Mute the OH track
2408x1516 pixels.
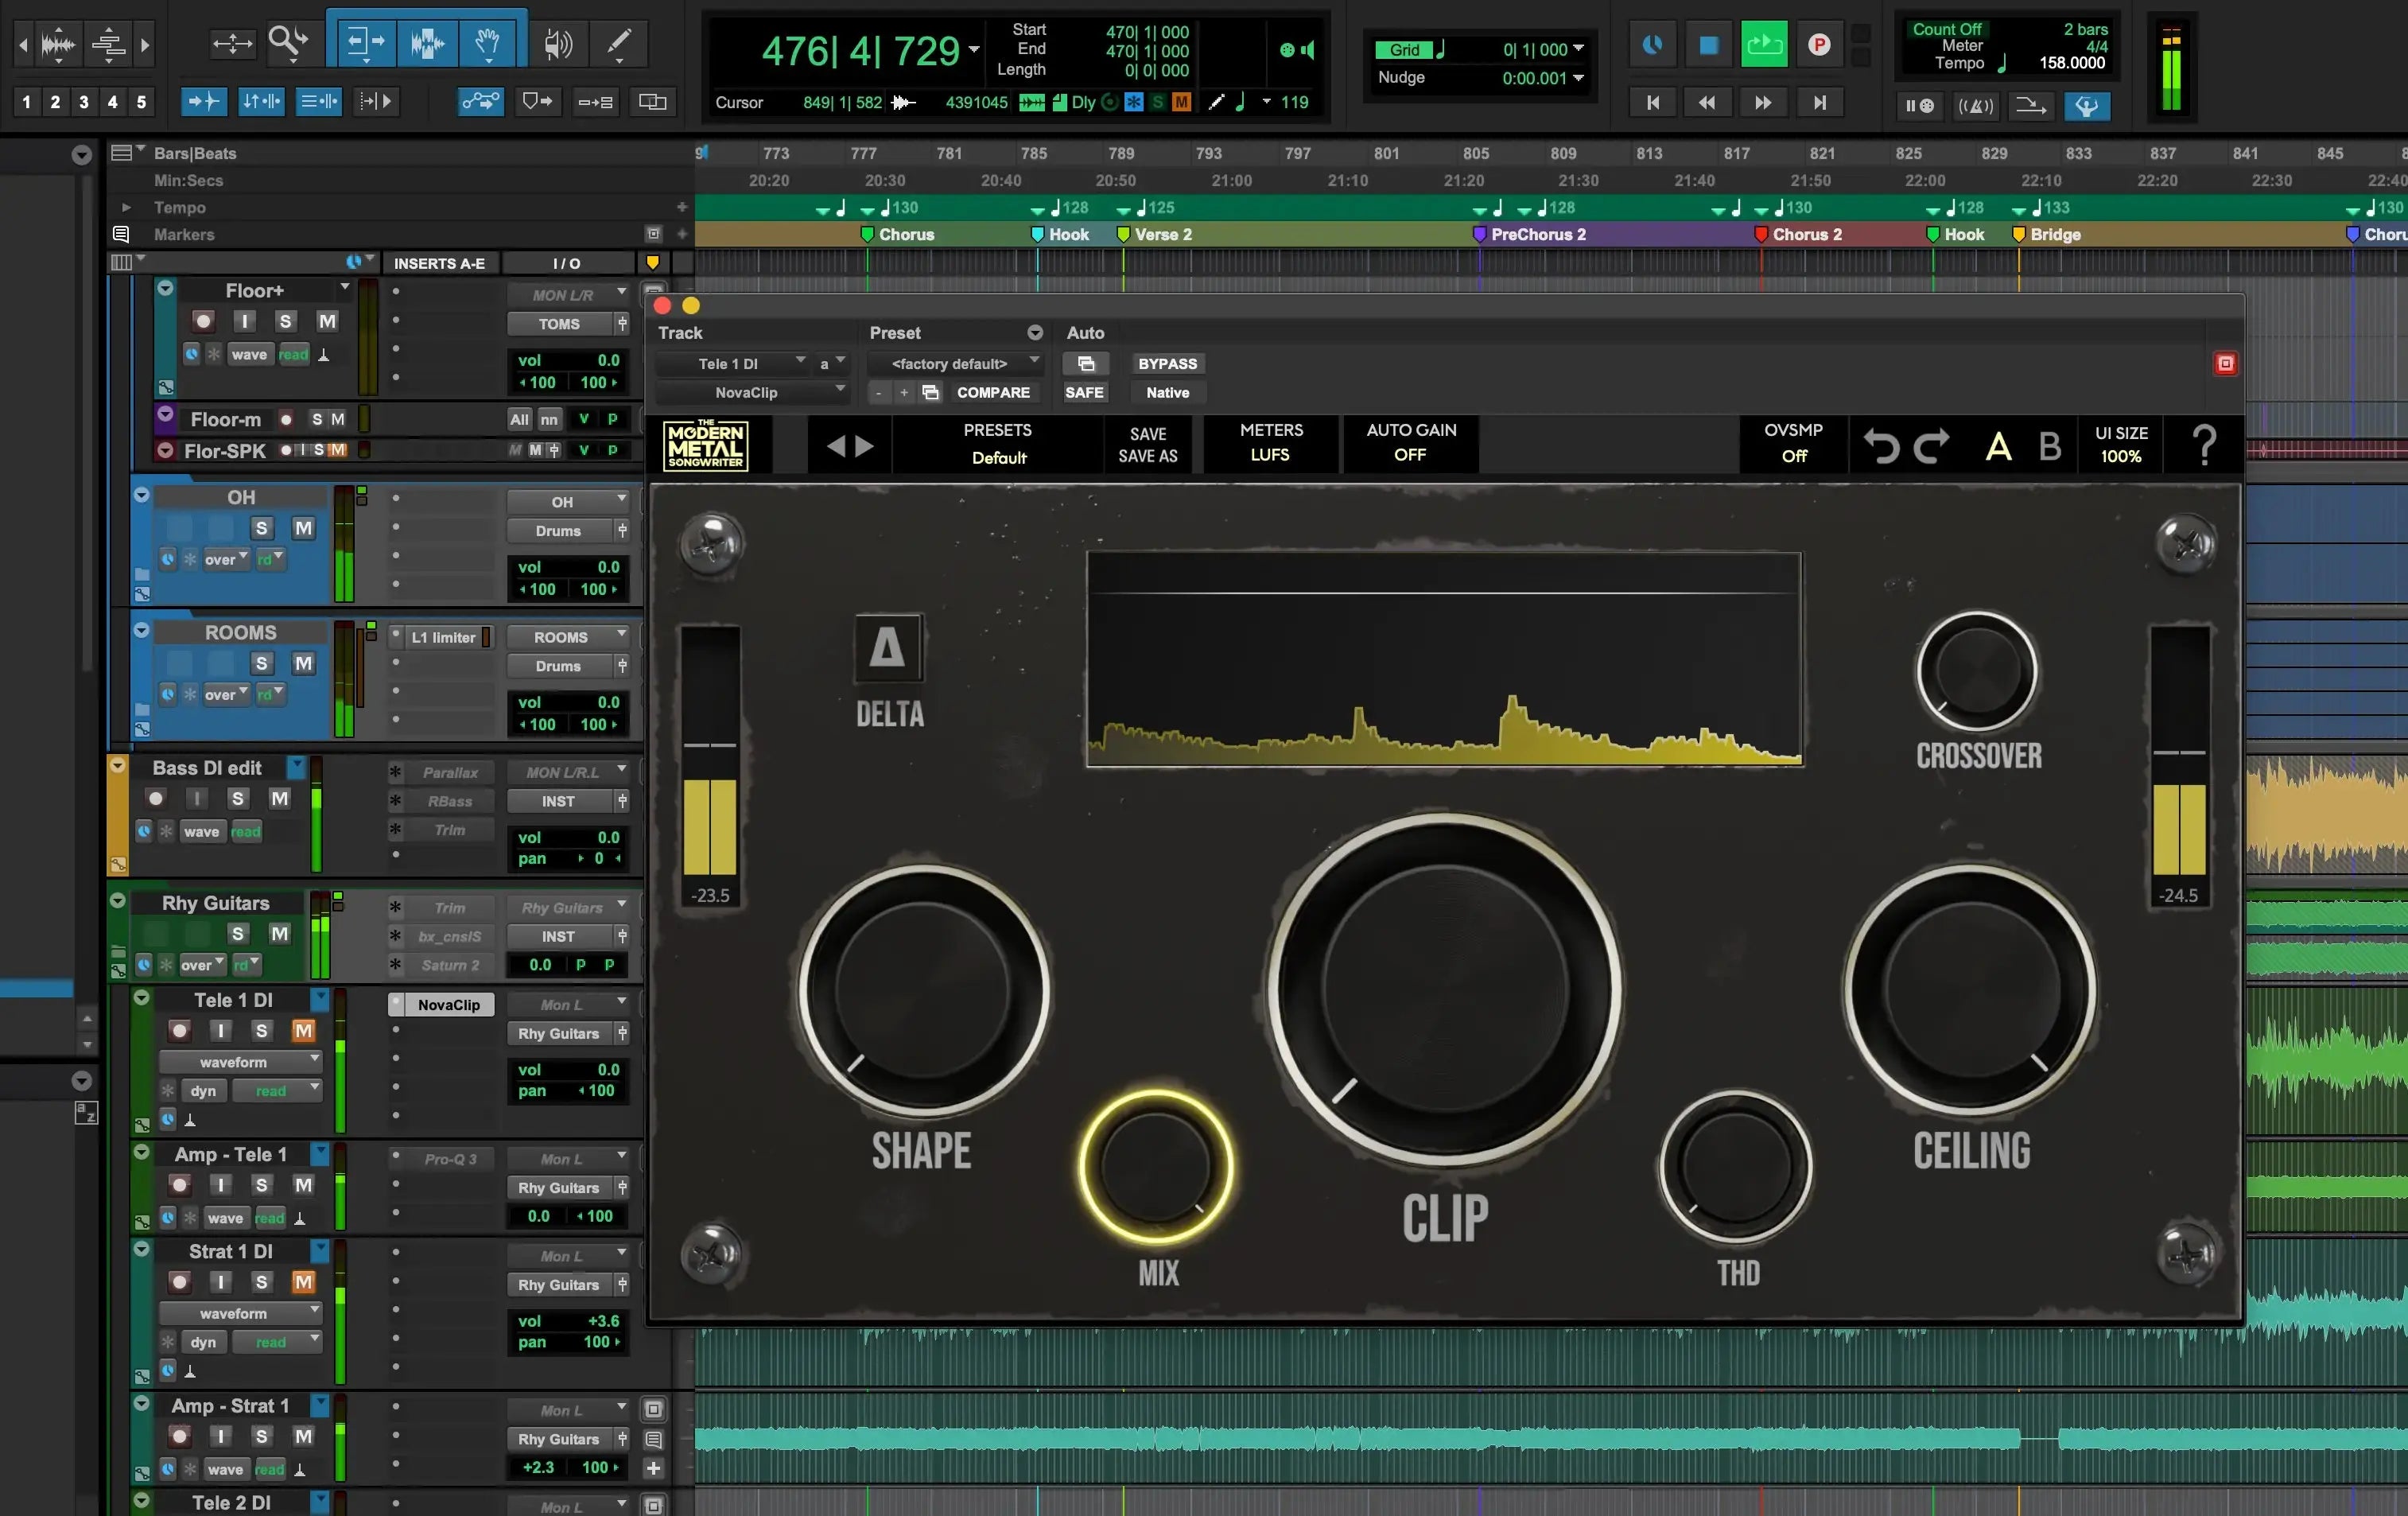303,528
